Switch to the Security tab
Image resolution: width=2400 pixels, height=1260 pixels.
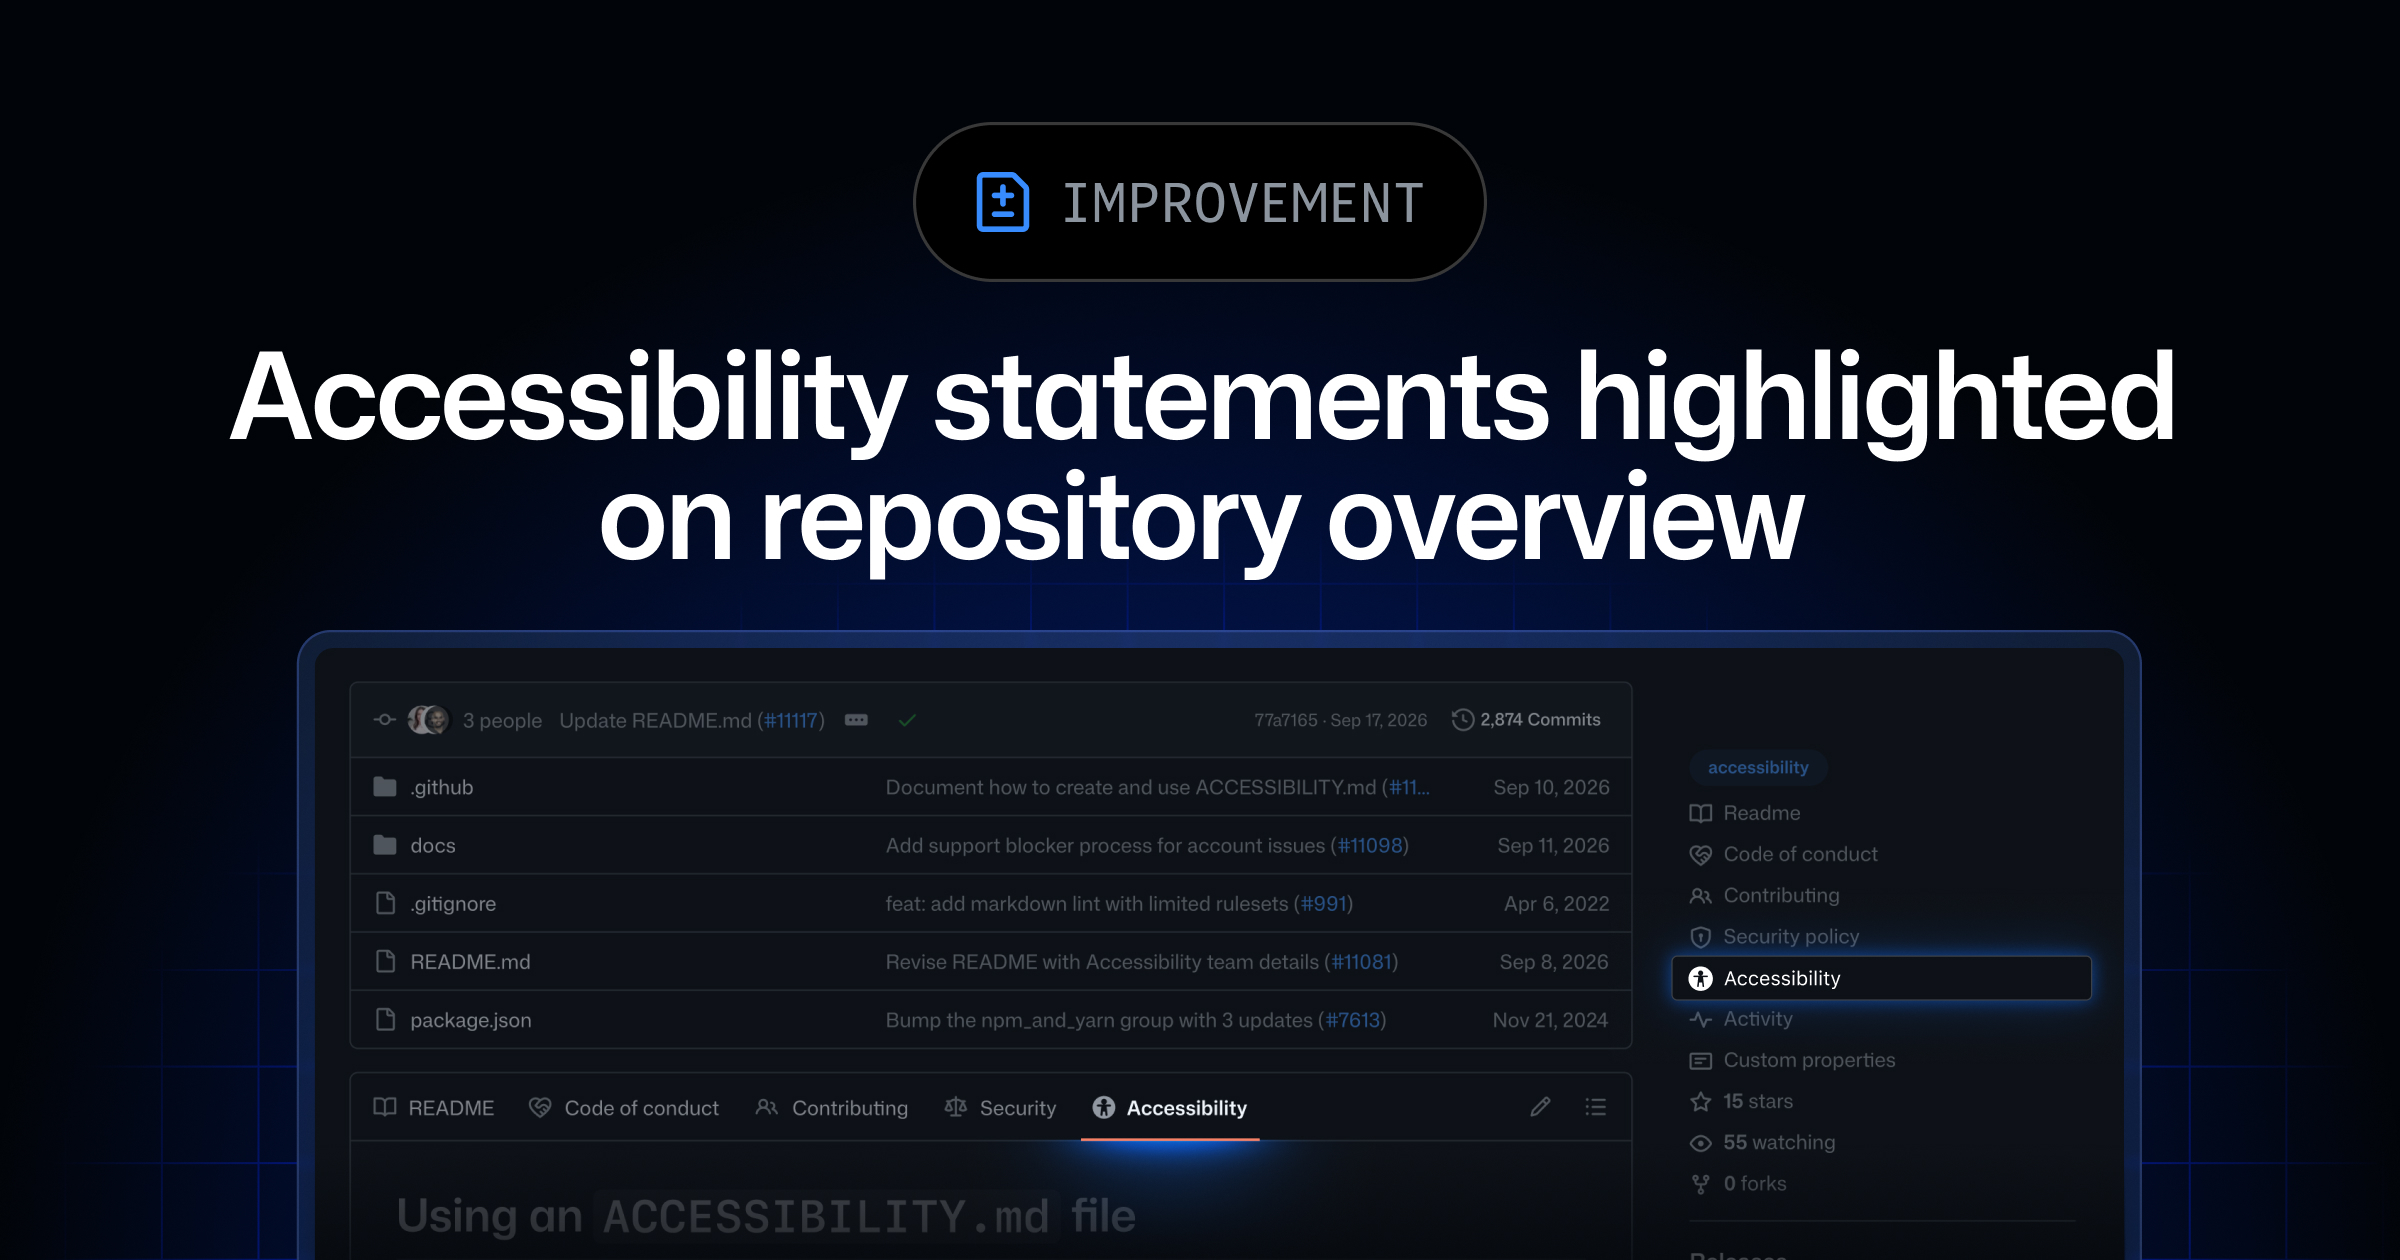pos(1000,1107)
